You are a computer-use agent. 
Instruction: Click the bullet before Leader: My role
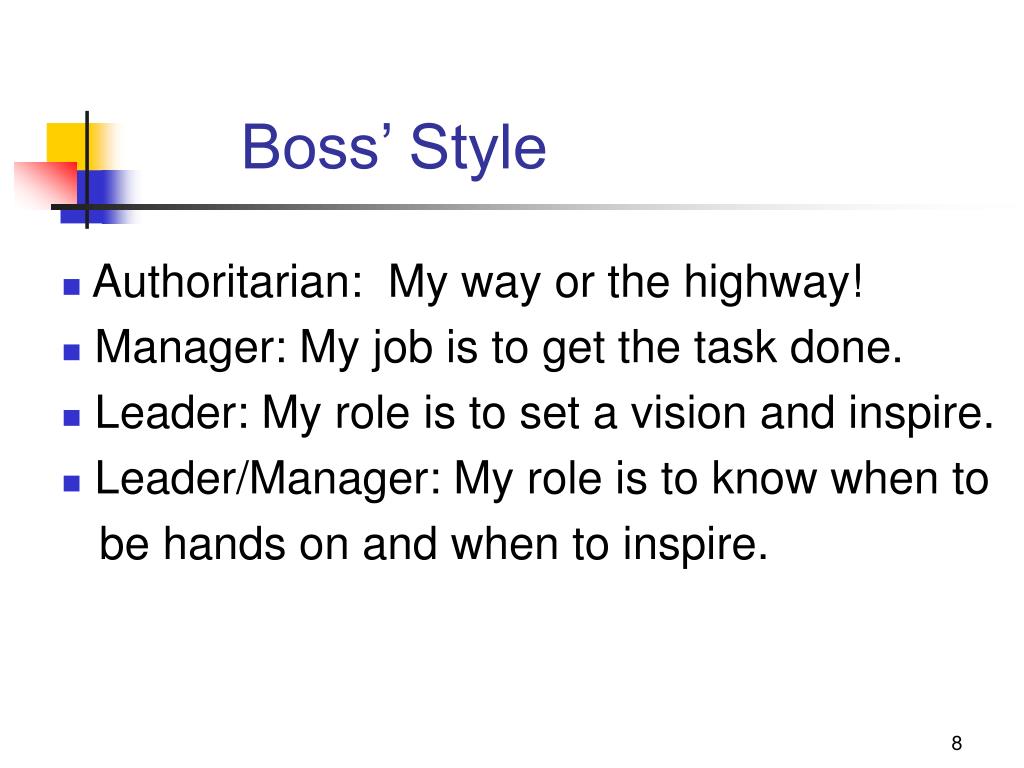[72, 418]
